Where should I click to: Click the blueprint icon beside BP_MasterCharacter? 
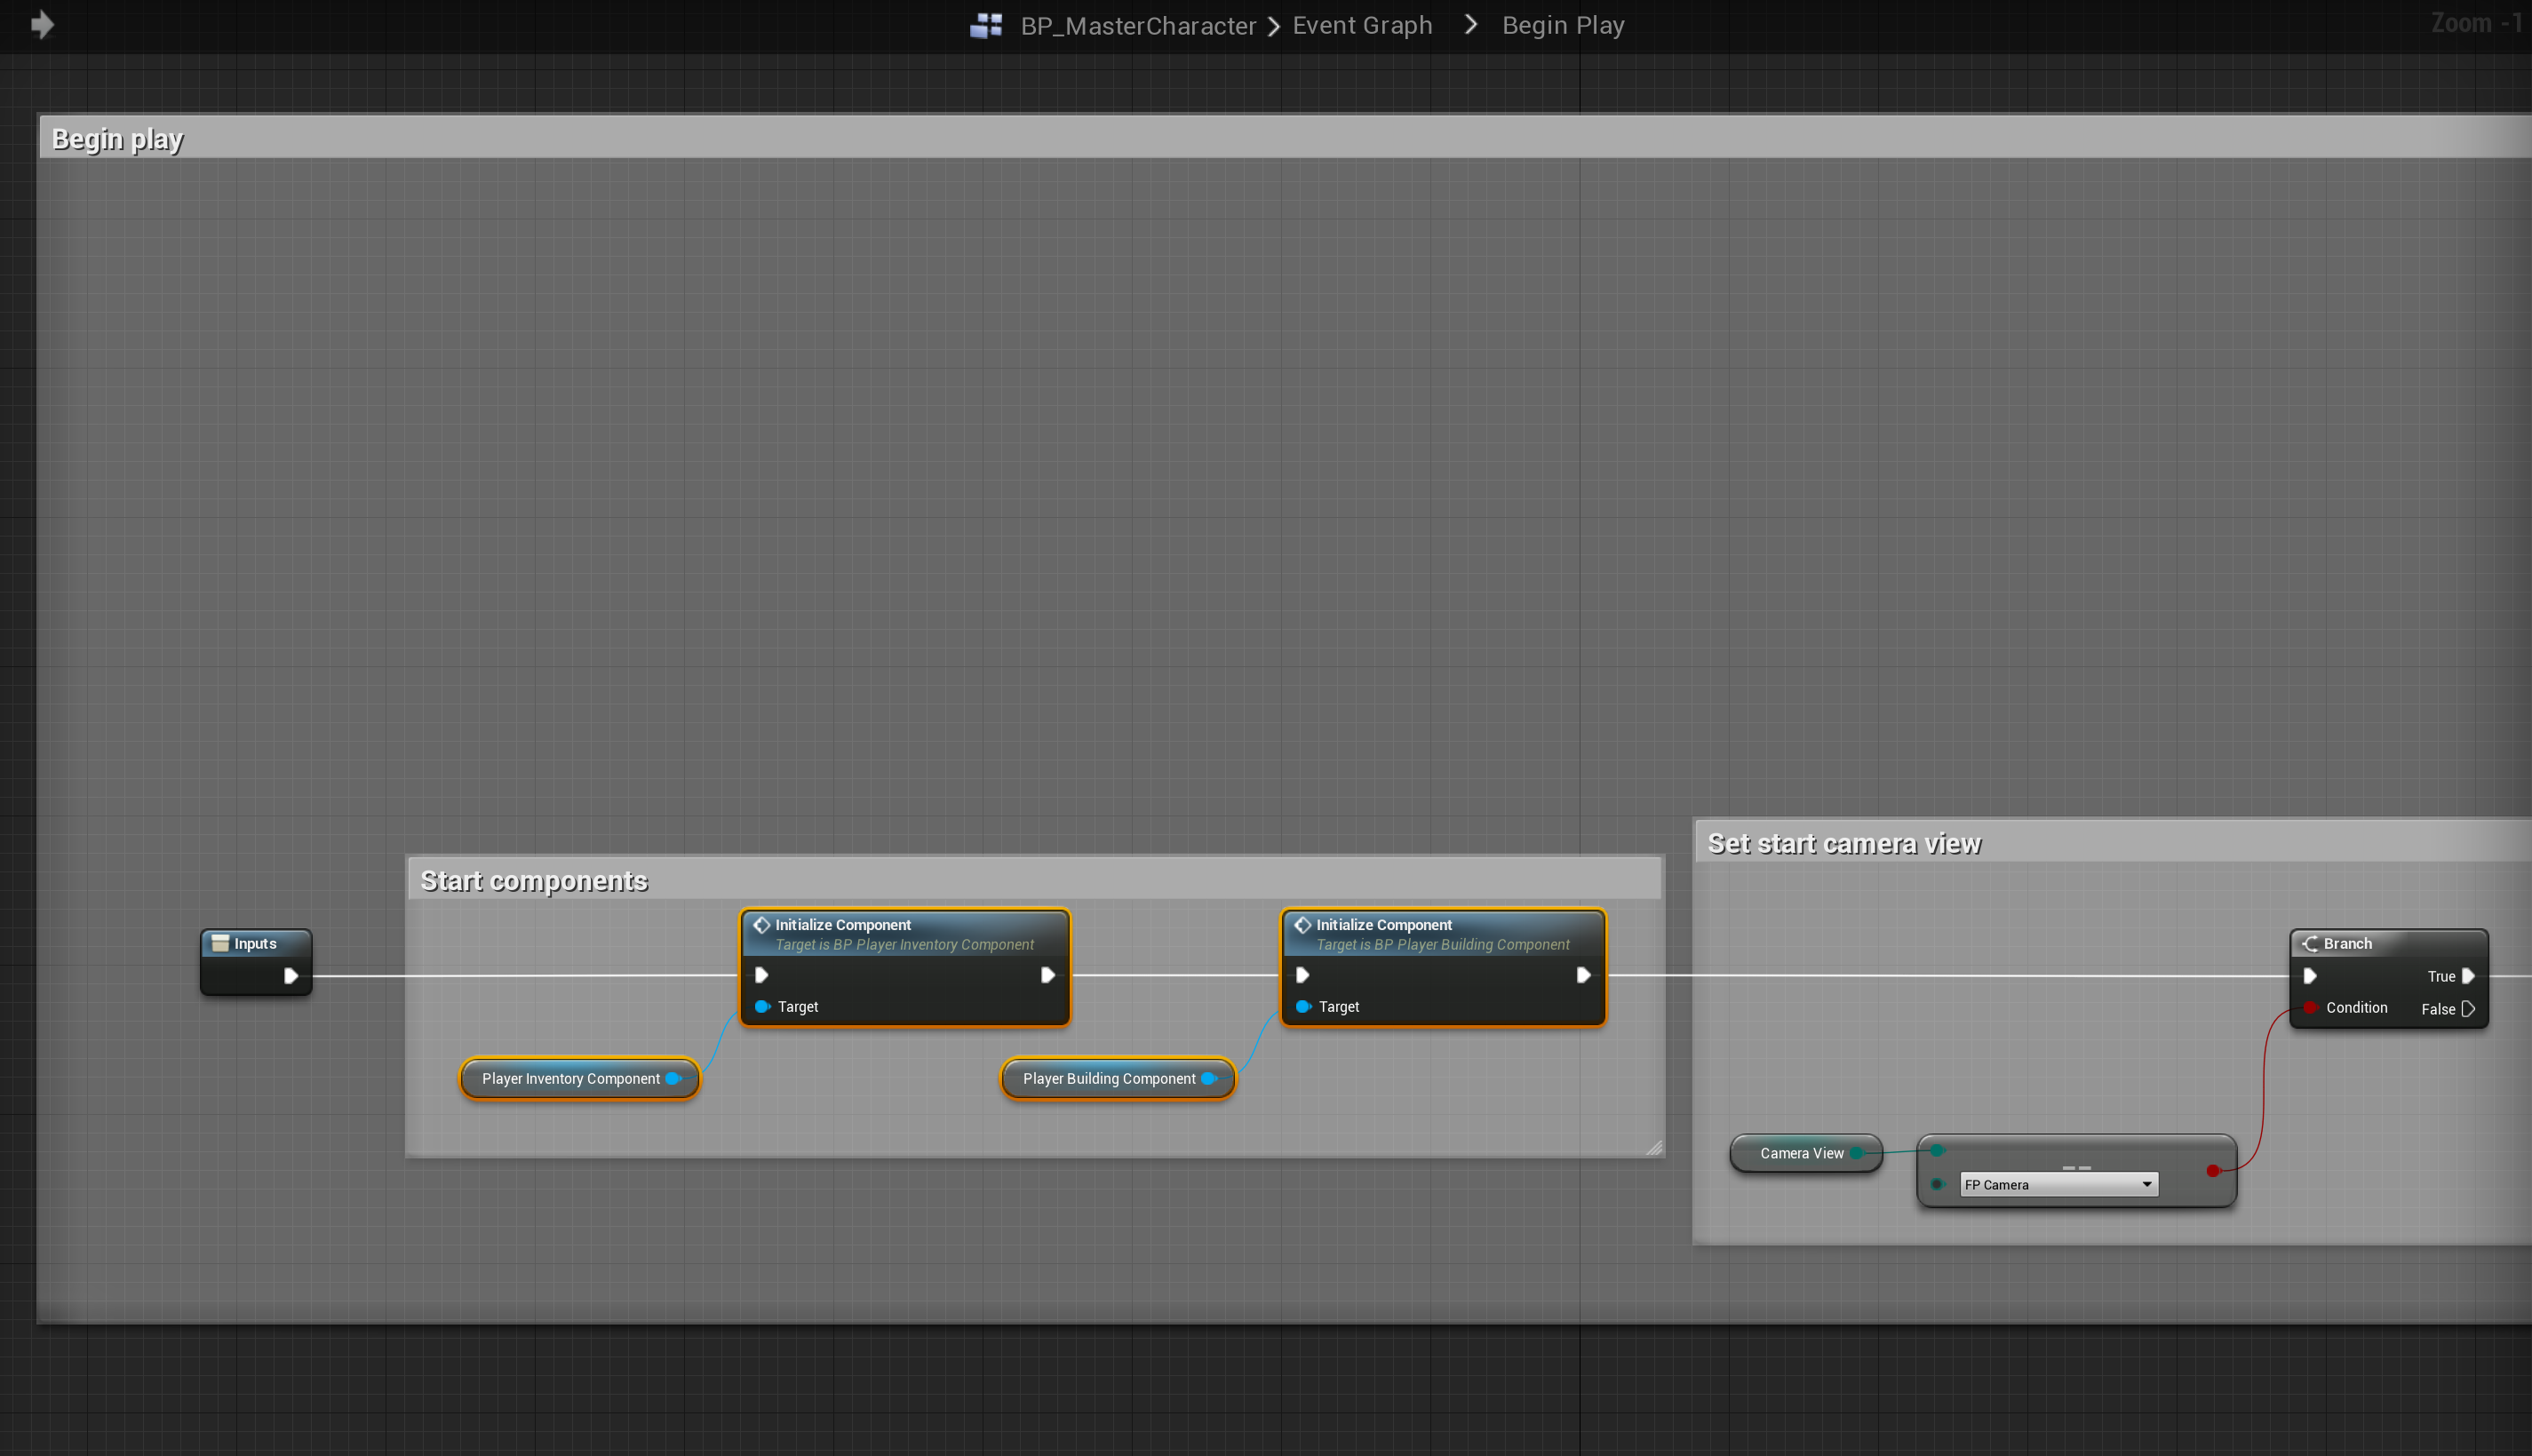985,25
